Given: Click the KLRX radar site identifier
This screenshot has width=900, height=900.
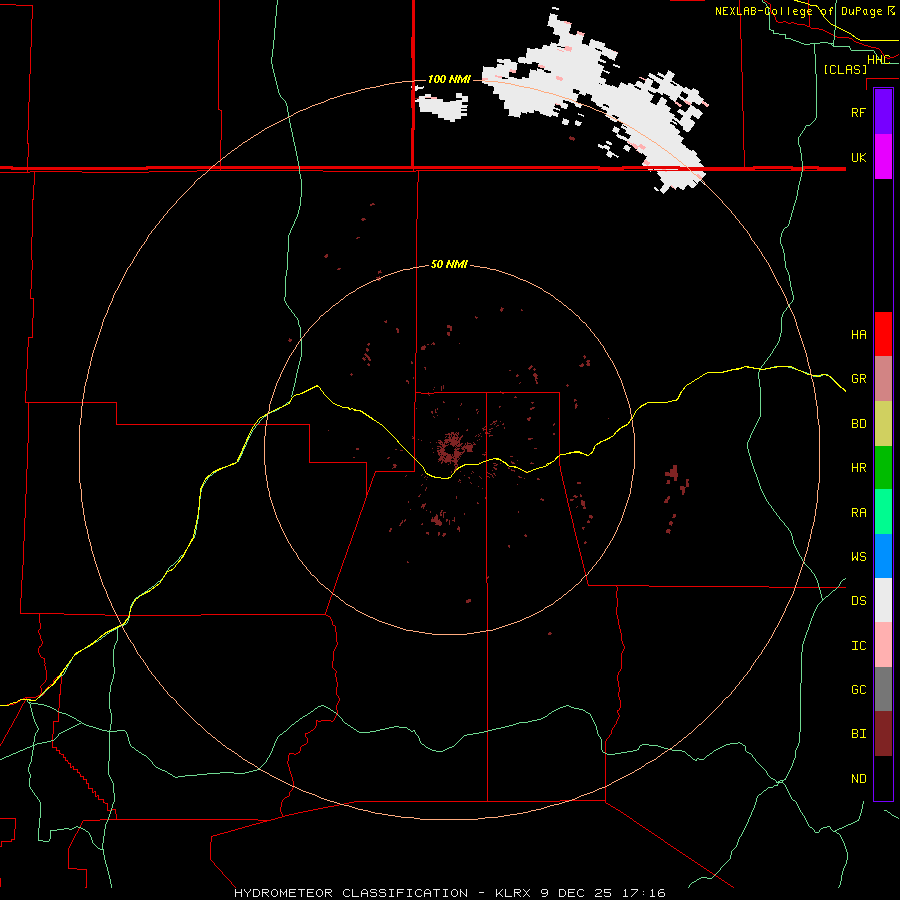Looking at the screenshot, I should (514, 893).
